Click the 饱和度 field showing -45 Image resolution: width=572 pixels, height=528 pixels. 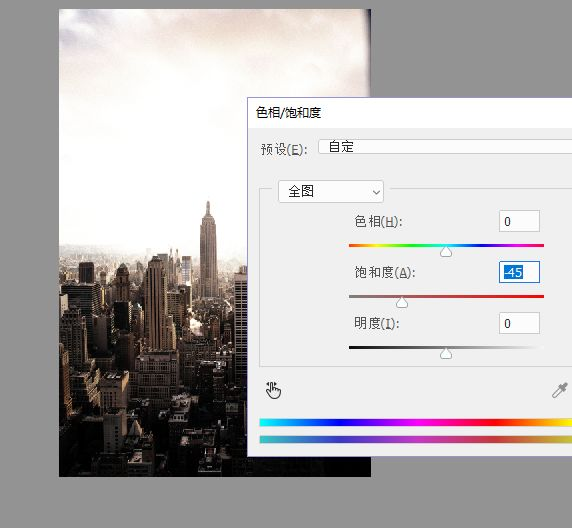click(519, 272)
